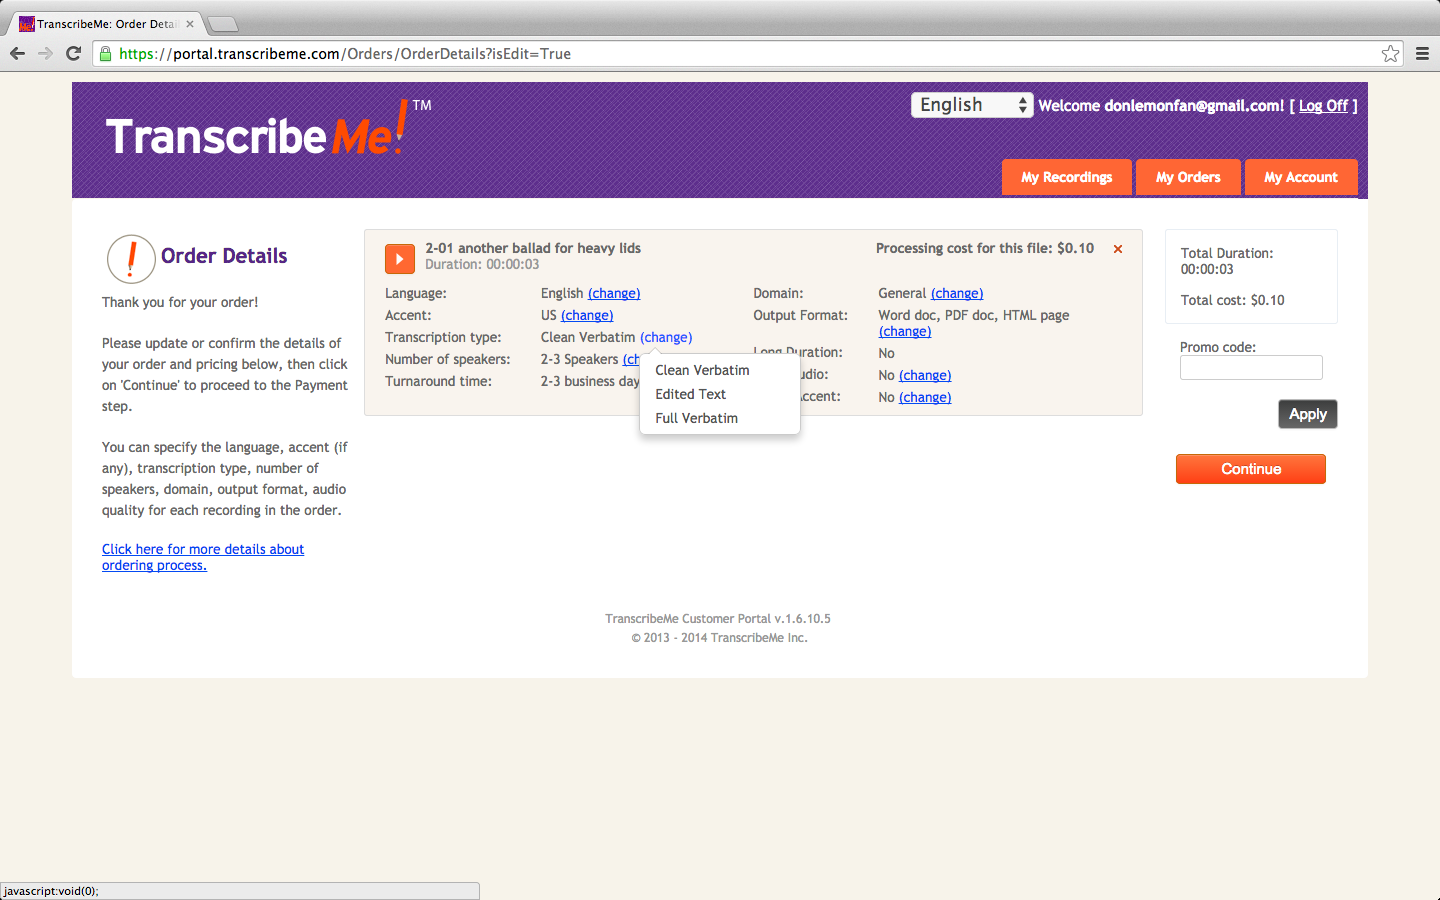Image resolution: width=1440 pixels, height=900 pixels.
Task: Bookmark this page with the star icon
Action: (1390, 54)
